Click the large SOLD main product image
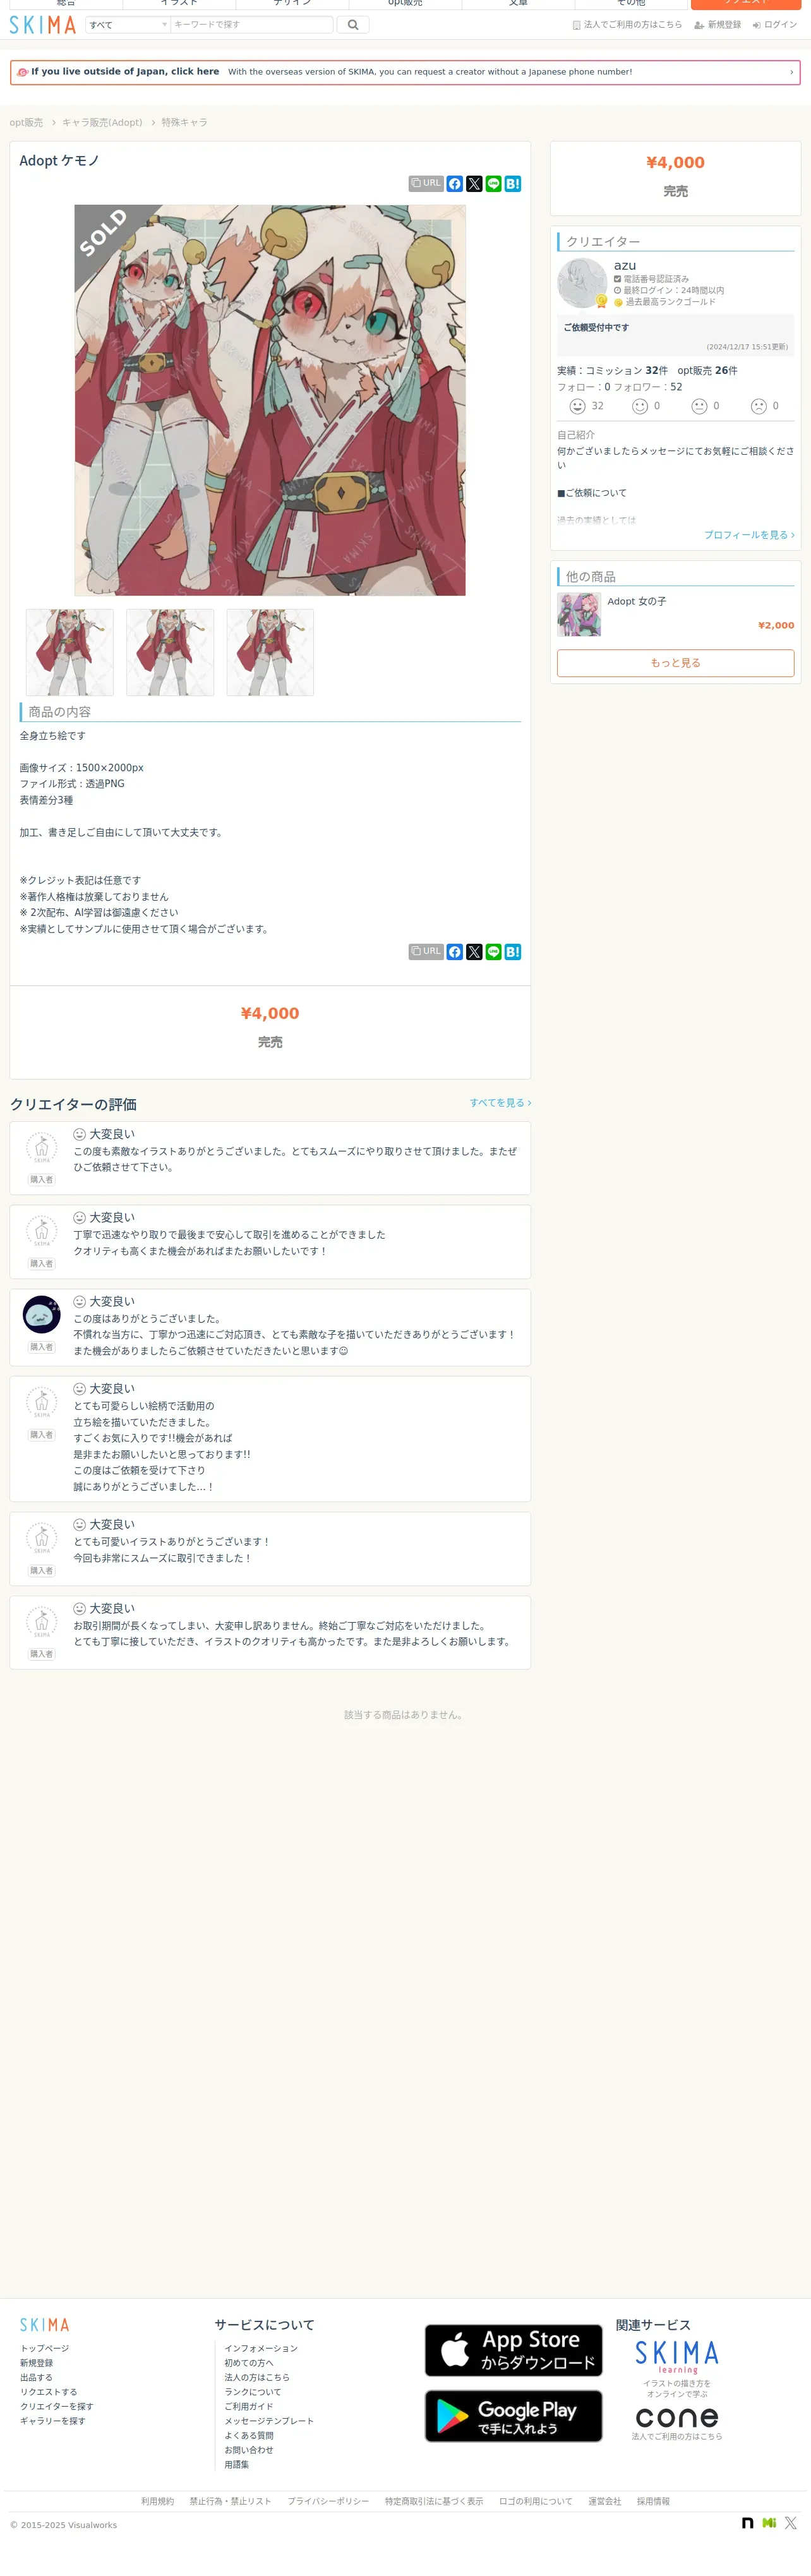This screenshot has height=2576, width=811. (270, 400)
